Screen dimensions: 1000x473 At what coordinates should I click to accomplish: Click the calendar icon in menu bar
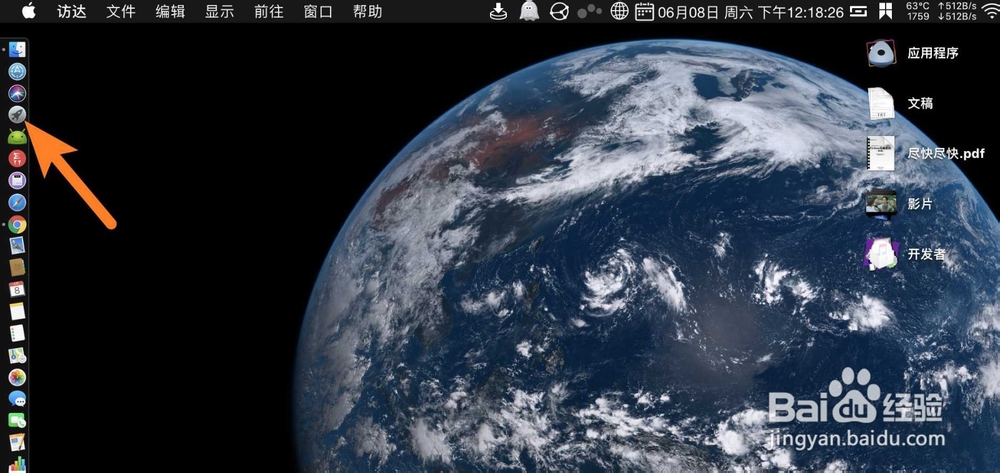tap(645, 11)
